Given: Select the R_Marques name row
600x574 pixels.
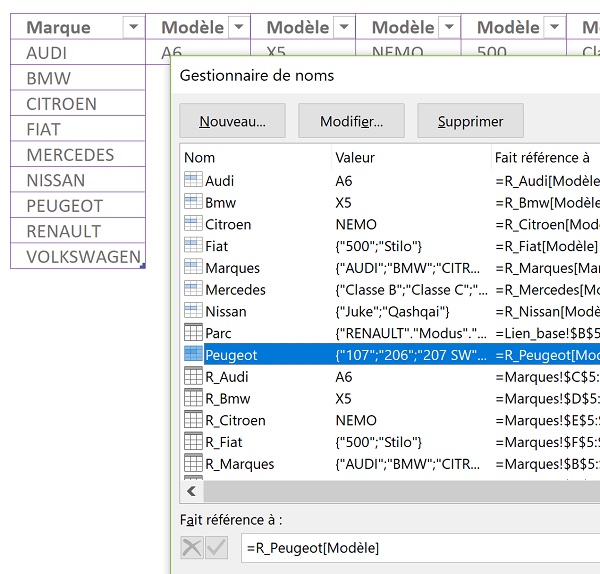Looking at the screenshot, I should 390,464.
